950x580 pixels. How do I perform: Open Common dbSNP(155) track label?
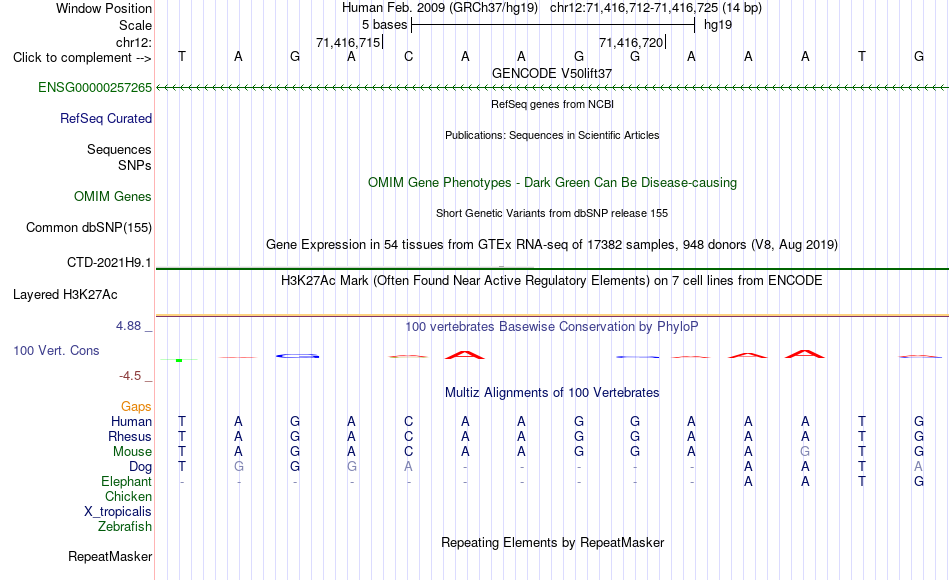pos(88,228)
